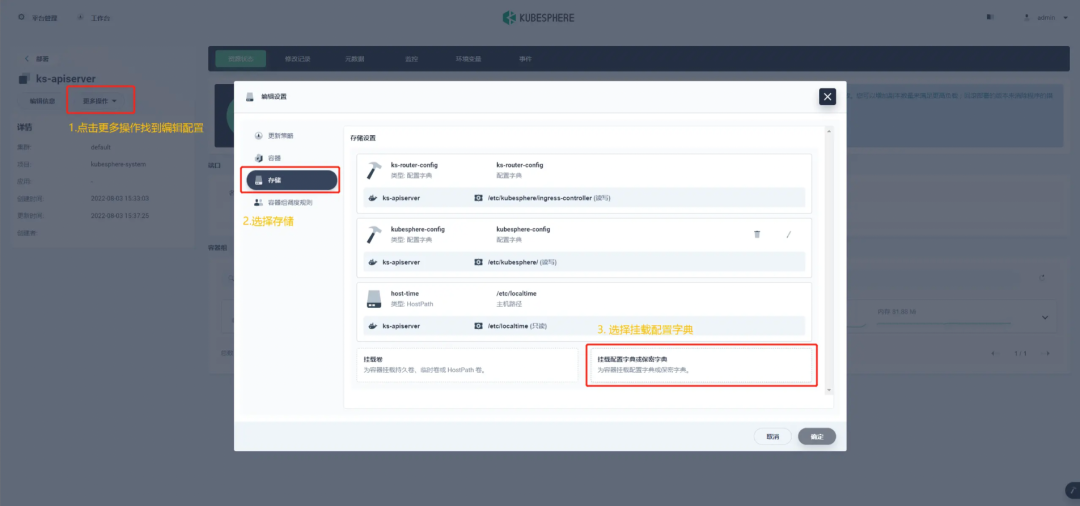This screenshot has height=506, width=1080.
Task: Click 挂载配置字典或保密字典 card
Action: click(701, 365)
